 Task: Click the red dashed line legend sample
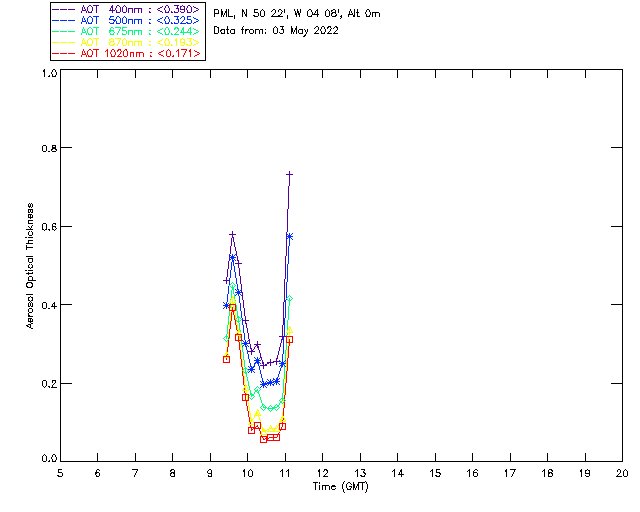pyautogui.click(x=64, y=53)
